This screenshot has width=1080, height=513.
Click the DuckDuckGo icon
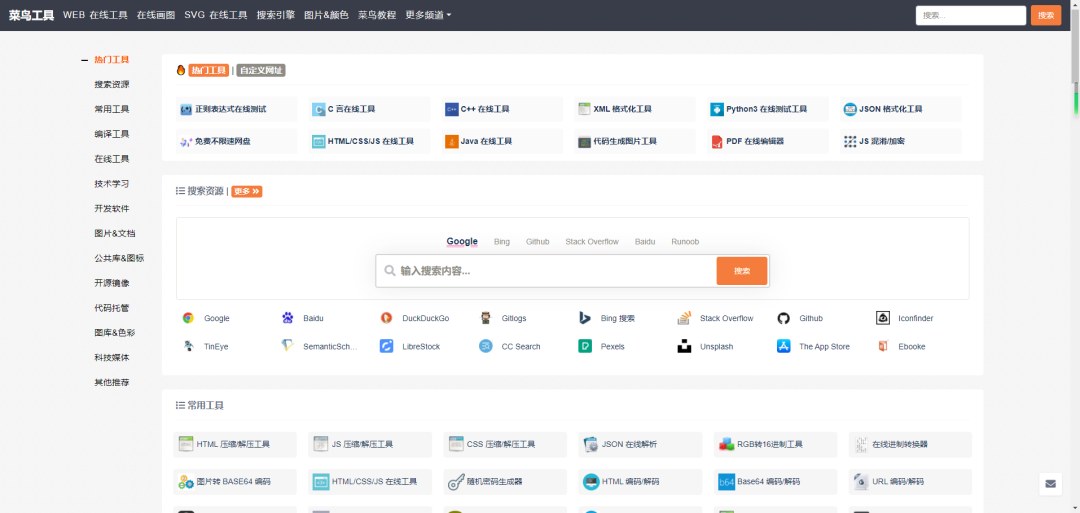(386, 318)
